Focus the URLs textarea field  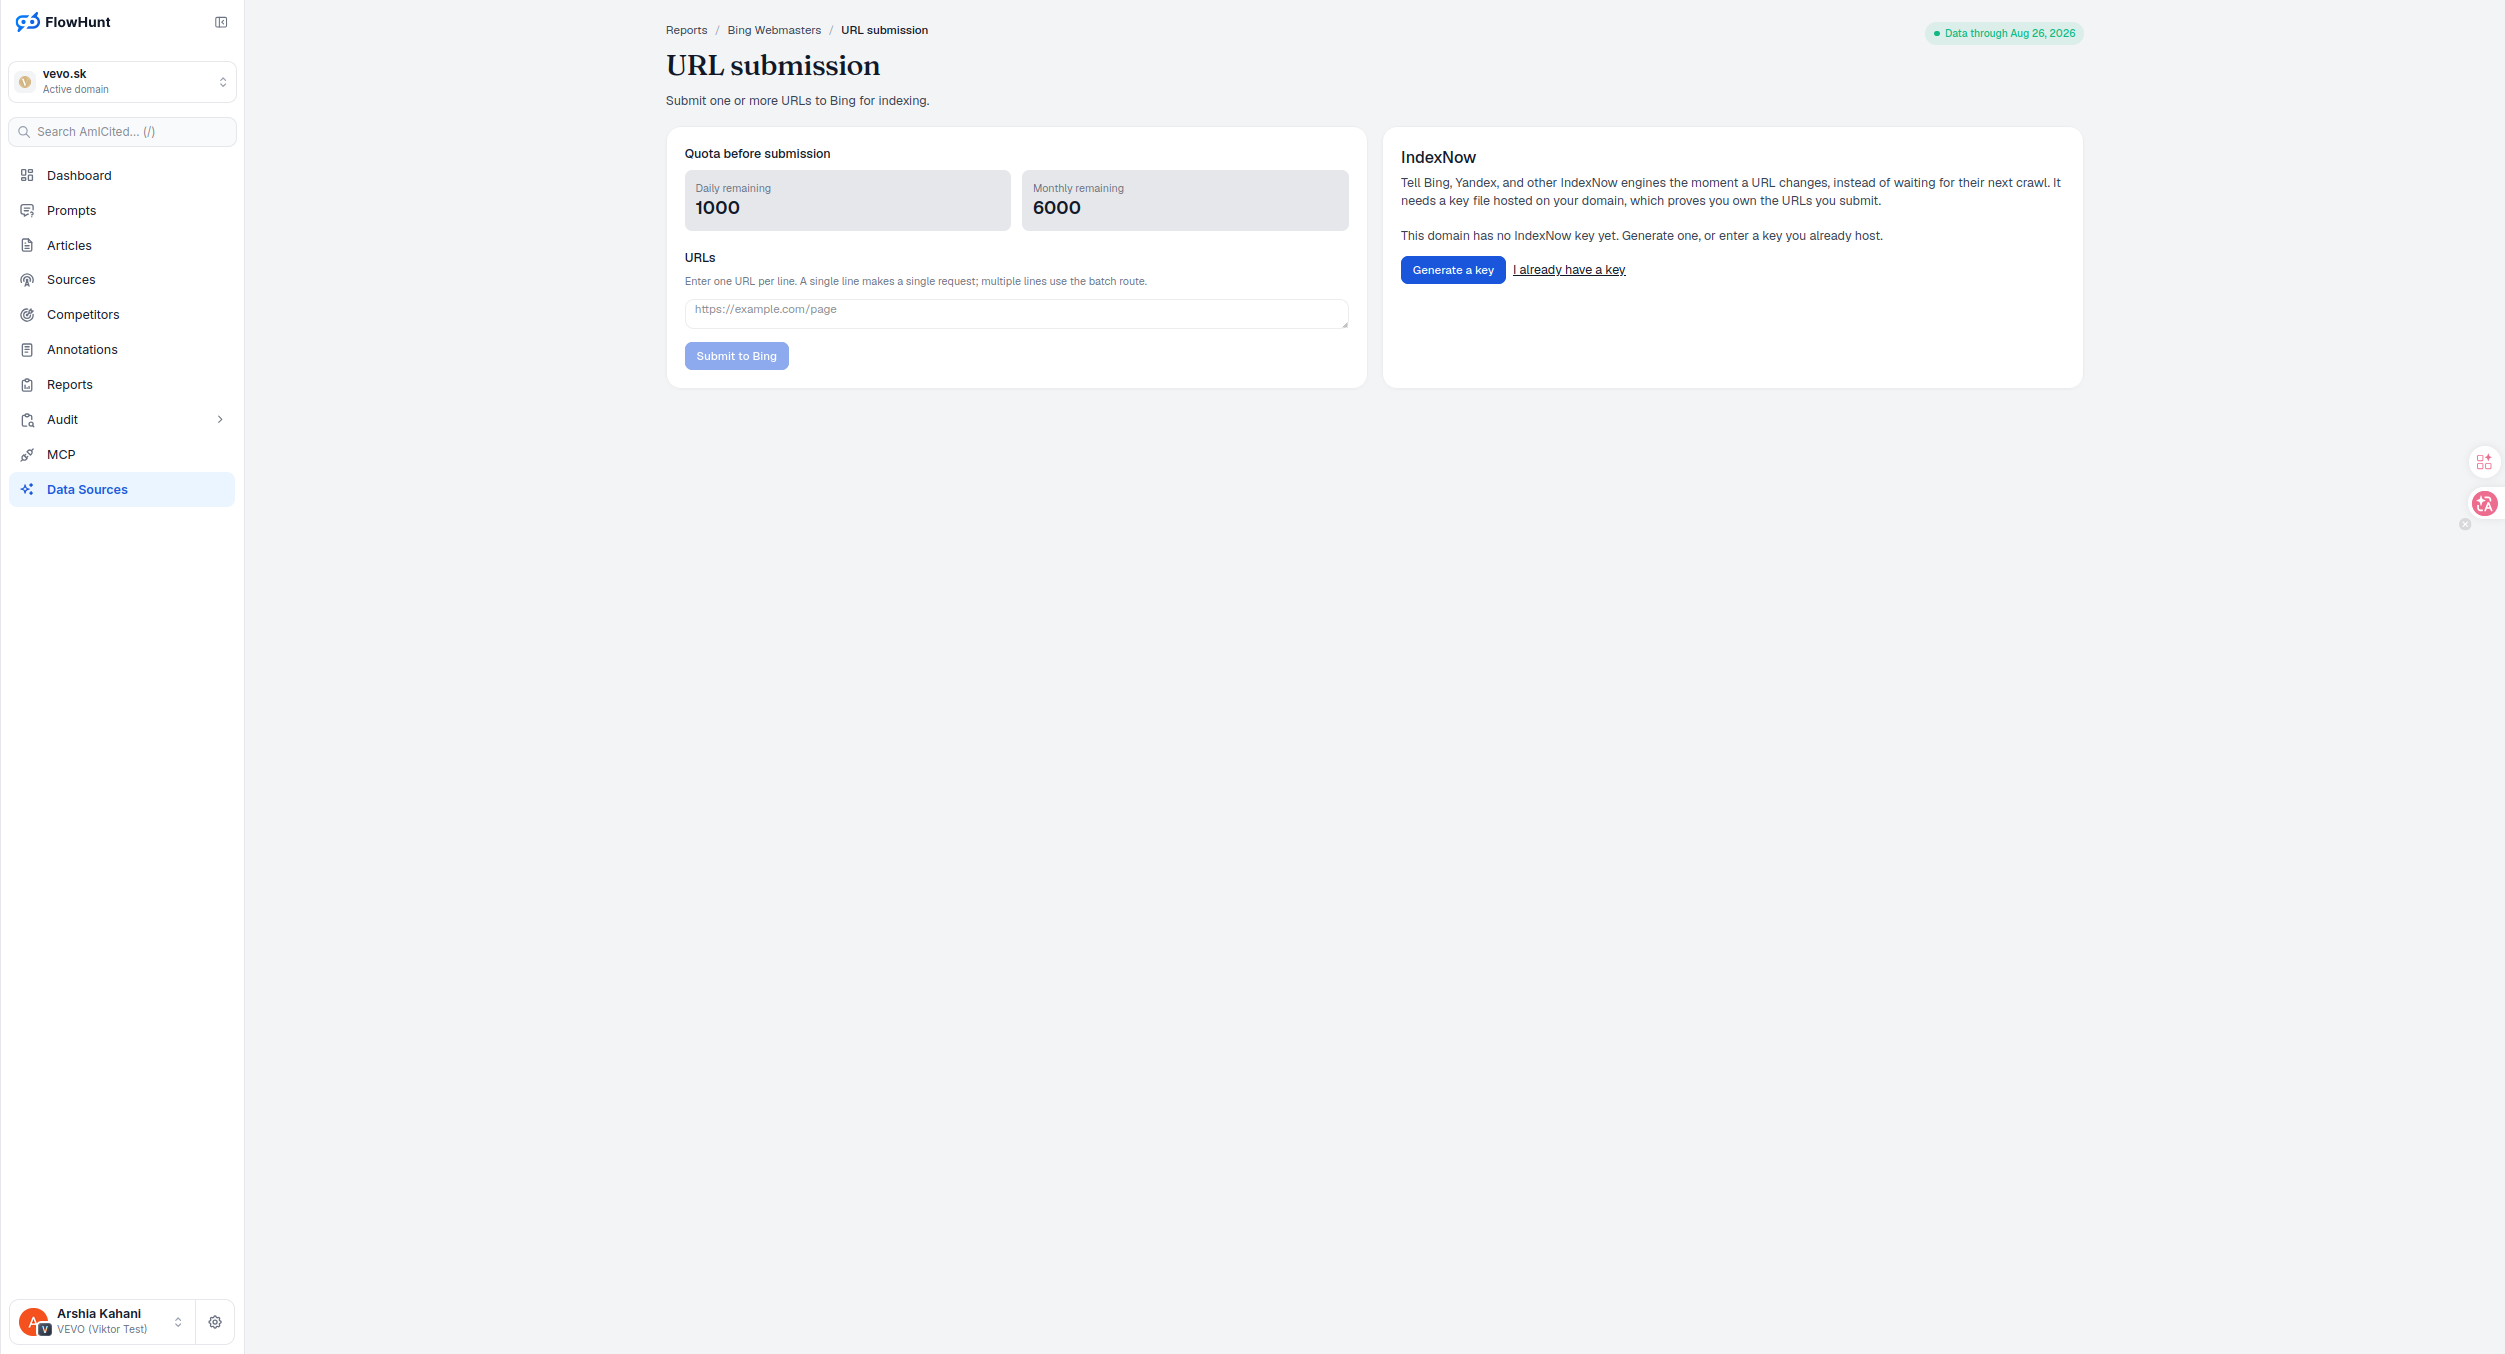1016,314
